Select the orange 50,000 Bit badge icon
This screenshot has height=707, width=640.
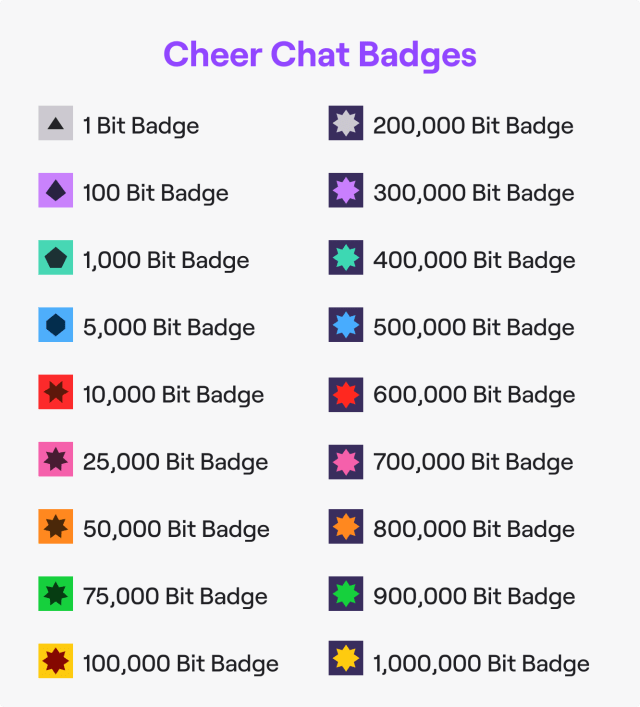(56, 527)
